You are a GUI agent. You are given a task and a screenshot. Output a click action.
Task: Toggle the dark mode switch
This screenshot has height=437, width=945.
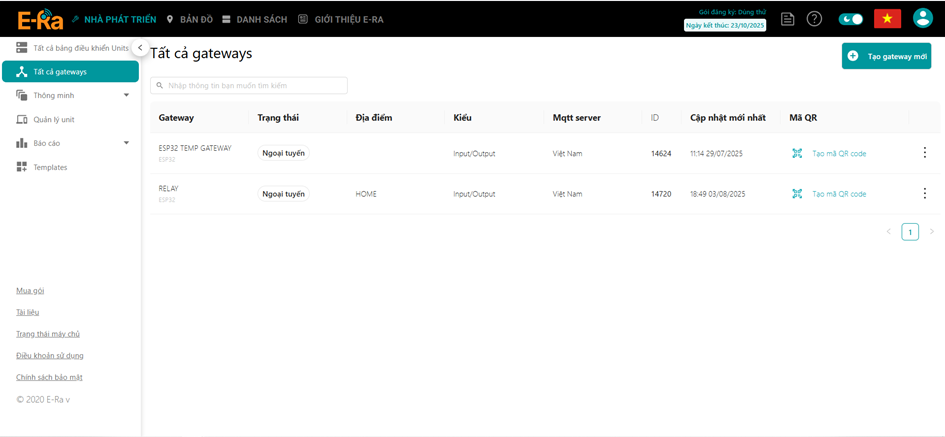click(x=850, y=19)
